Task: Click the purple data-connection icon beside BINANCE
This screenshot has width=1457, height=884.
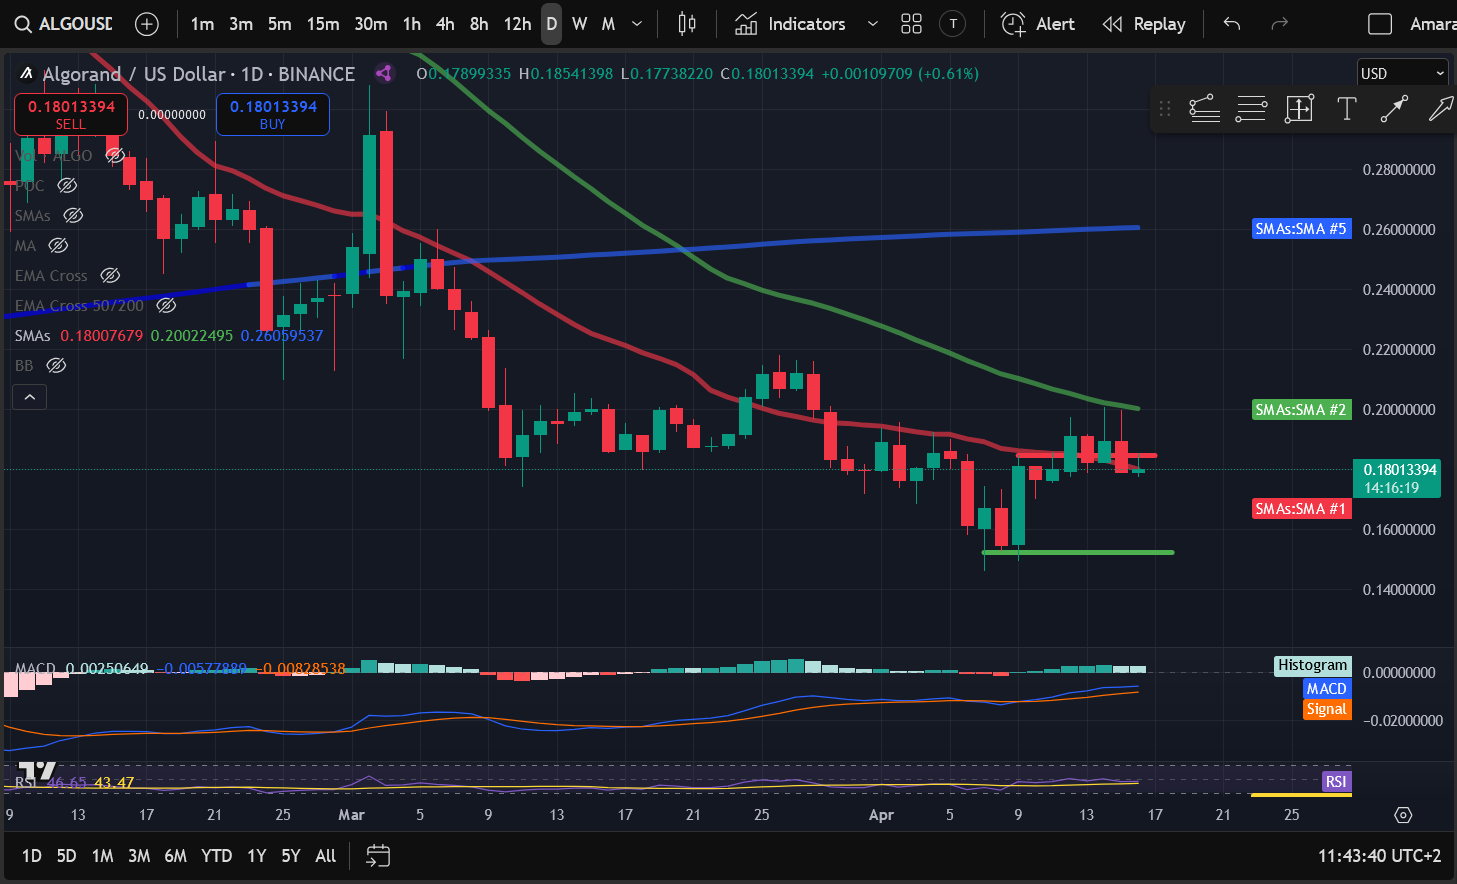Action: point(384,73)
